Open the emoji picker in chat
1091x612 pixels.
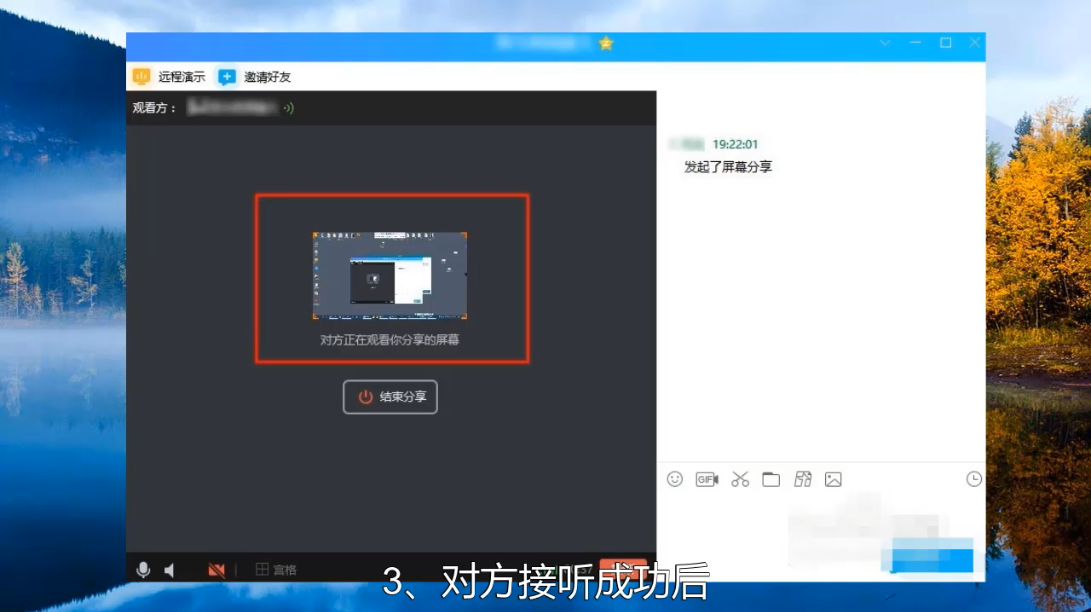674,479
